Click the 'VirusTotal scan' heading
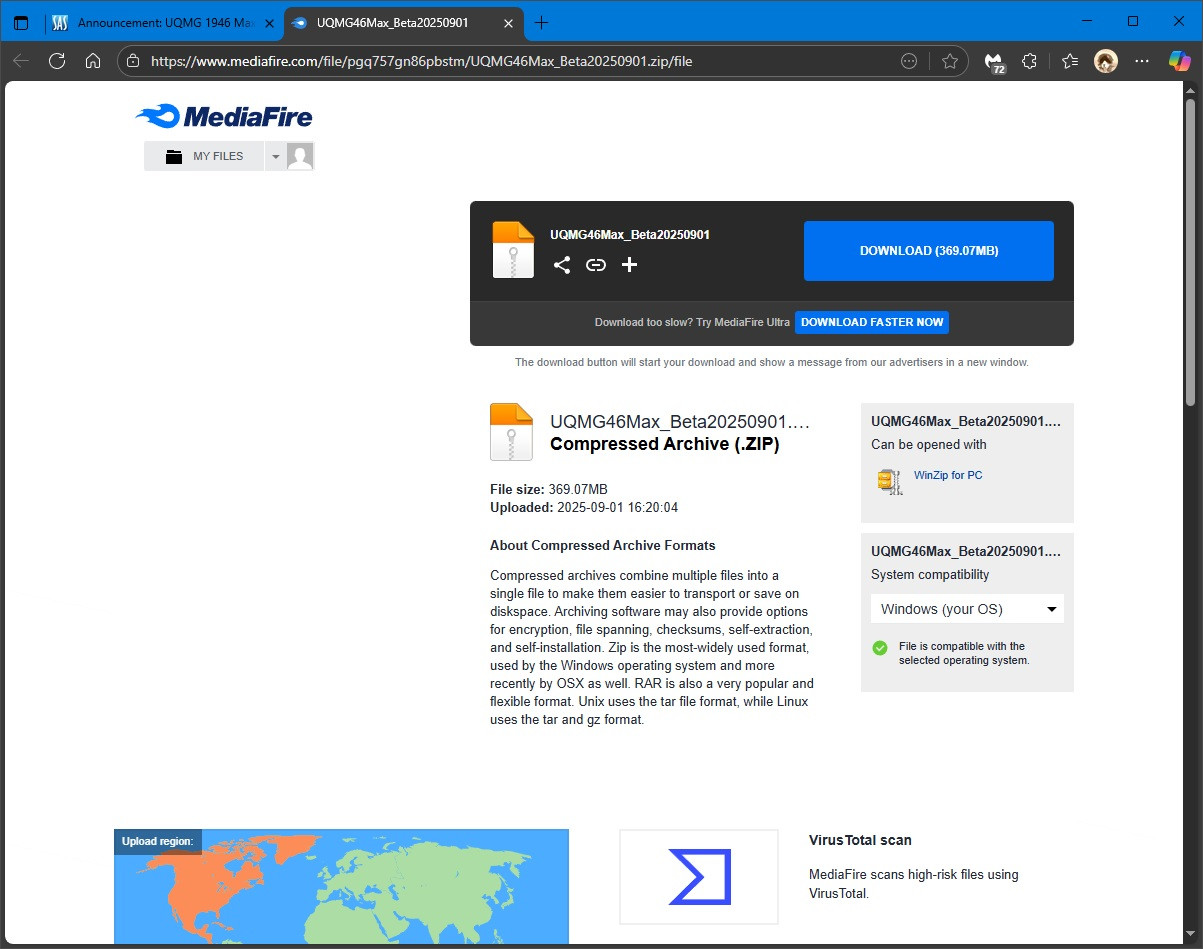The width and height of the screenshot is (1203, 949). point(860,840)
